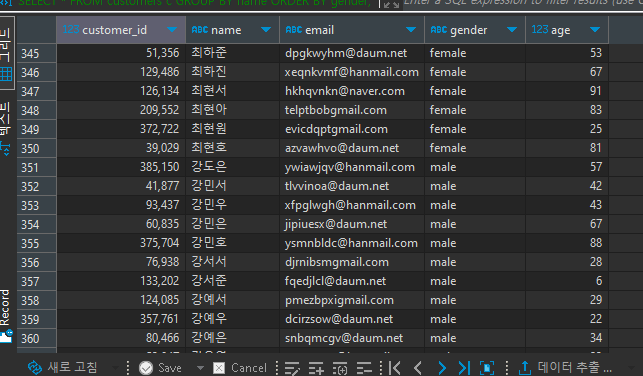
Task: Click the age cell 6 for 강서준
Action: 567,281
